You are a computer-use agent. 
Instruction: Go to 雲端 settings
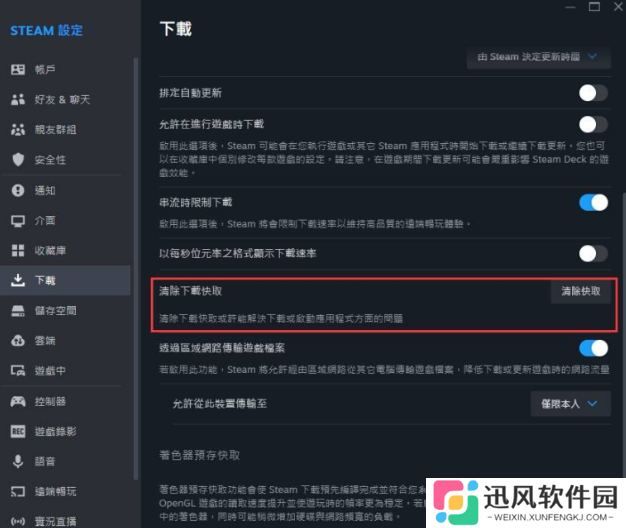point(66,340)
